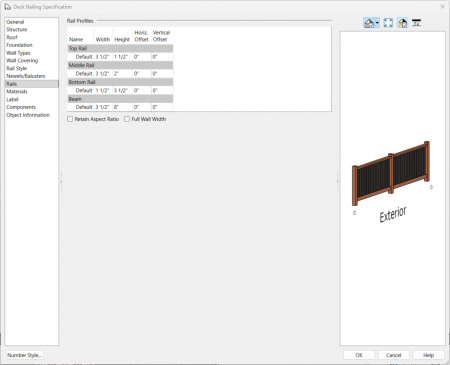Click the Name column header
Screen dimensions: 450x365
[81, 36]
